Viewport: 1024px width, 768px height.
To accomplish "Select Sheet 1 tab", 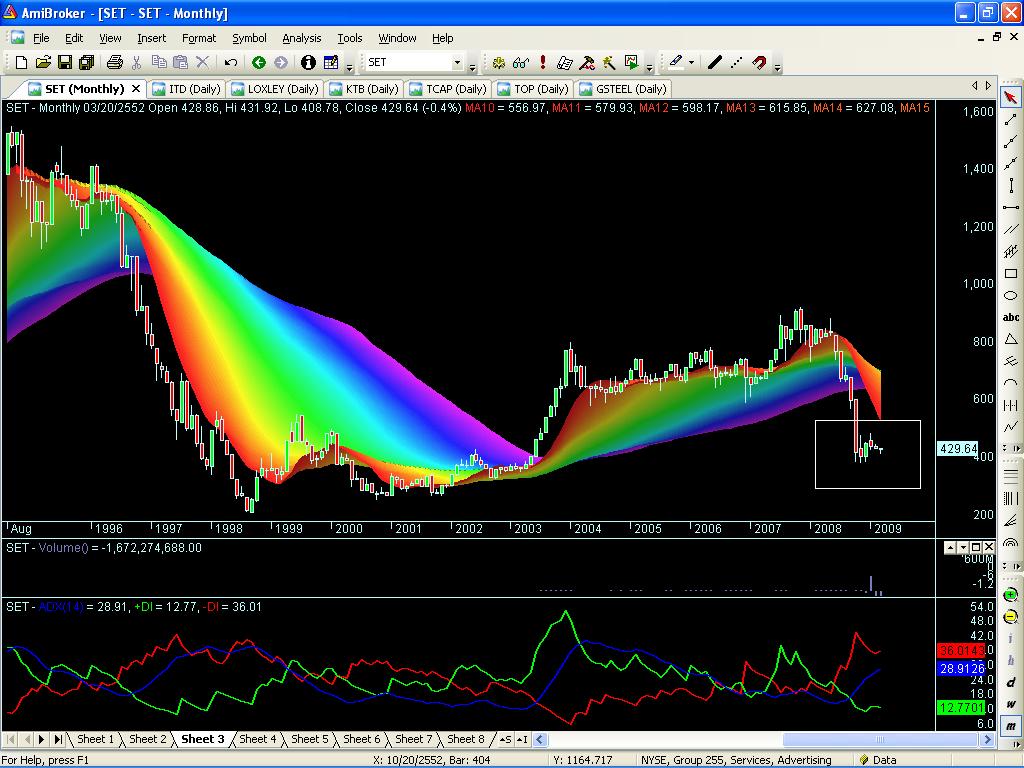I will tap(95, 739).
